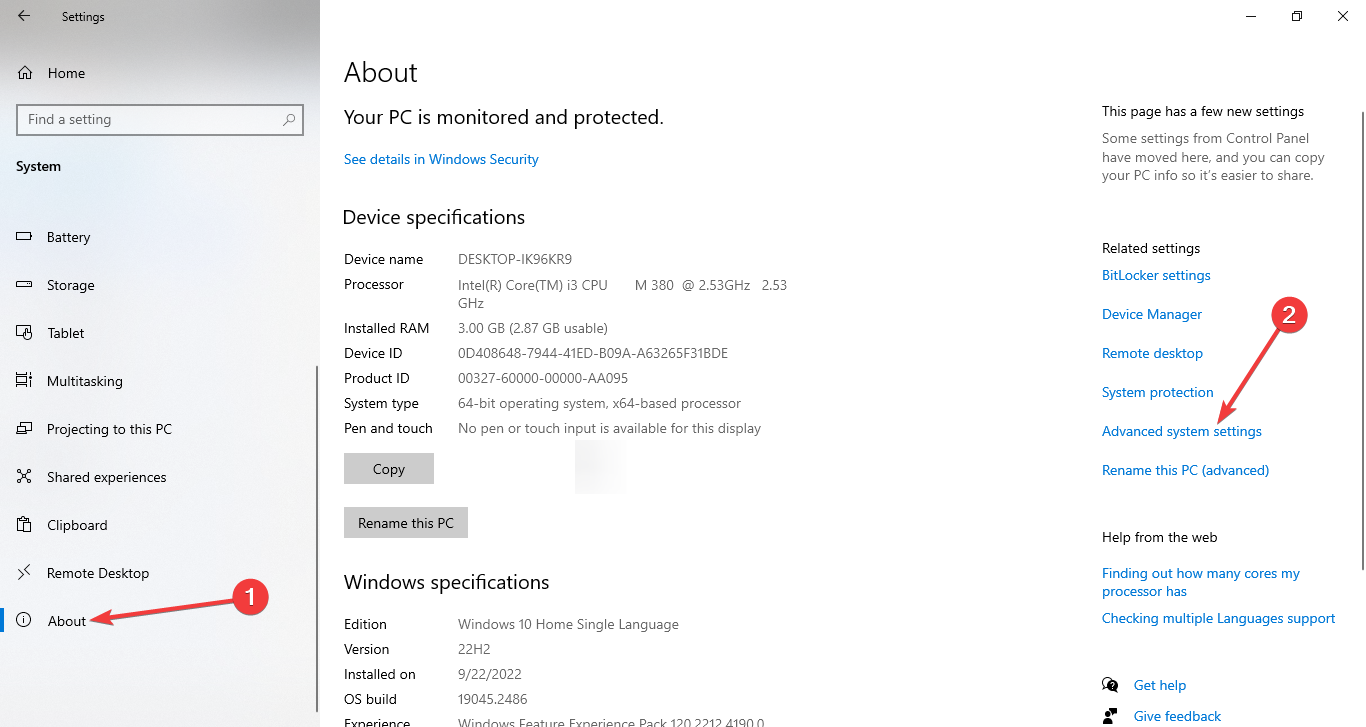Open BitLocker settings
The width and height of the screenshot is (1366, 727).
(1155, 274)
